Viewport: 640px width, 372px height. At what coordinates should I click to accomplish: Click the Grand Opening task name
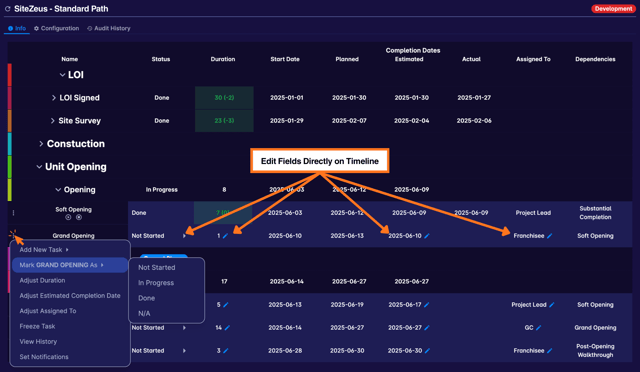[x=73, y=236]
